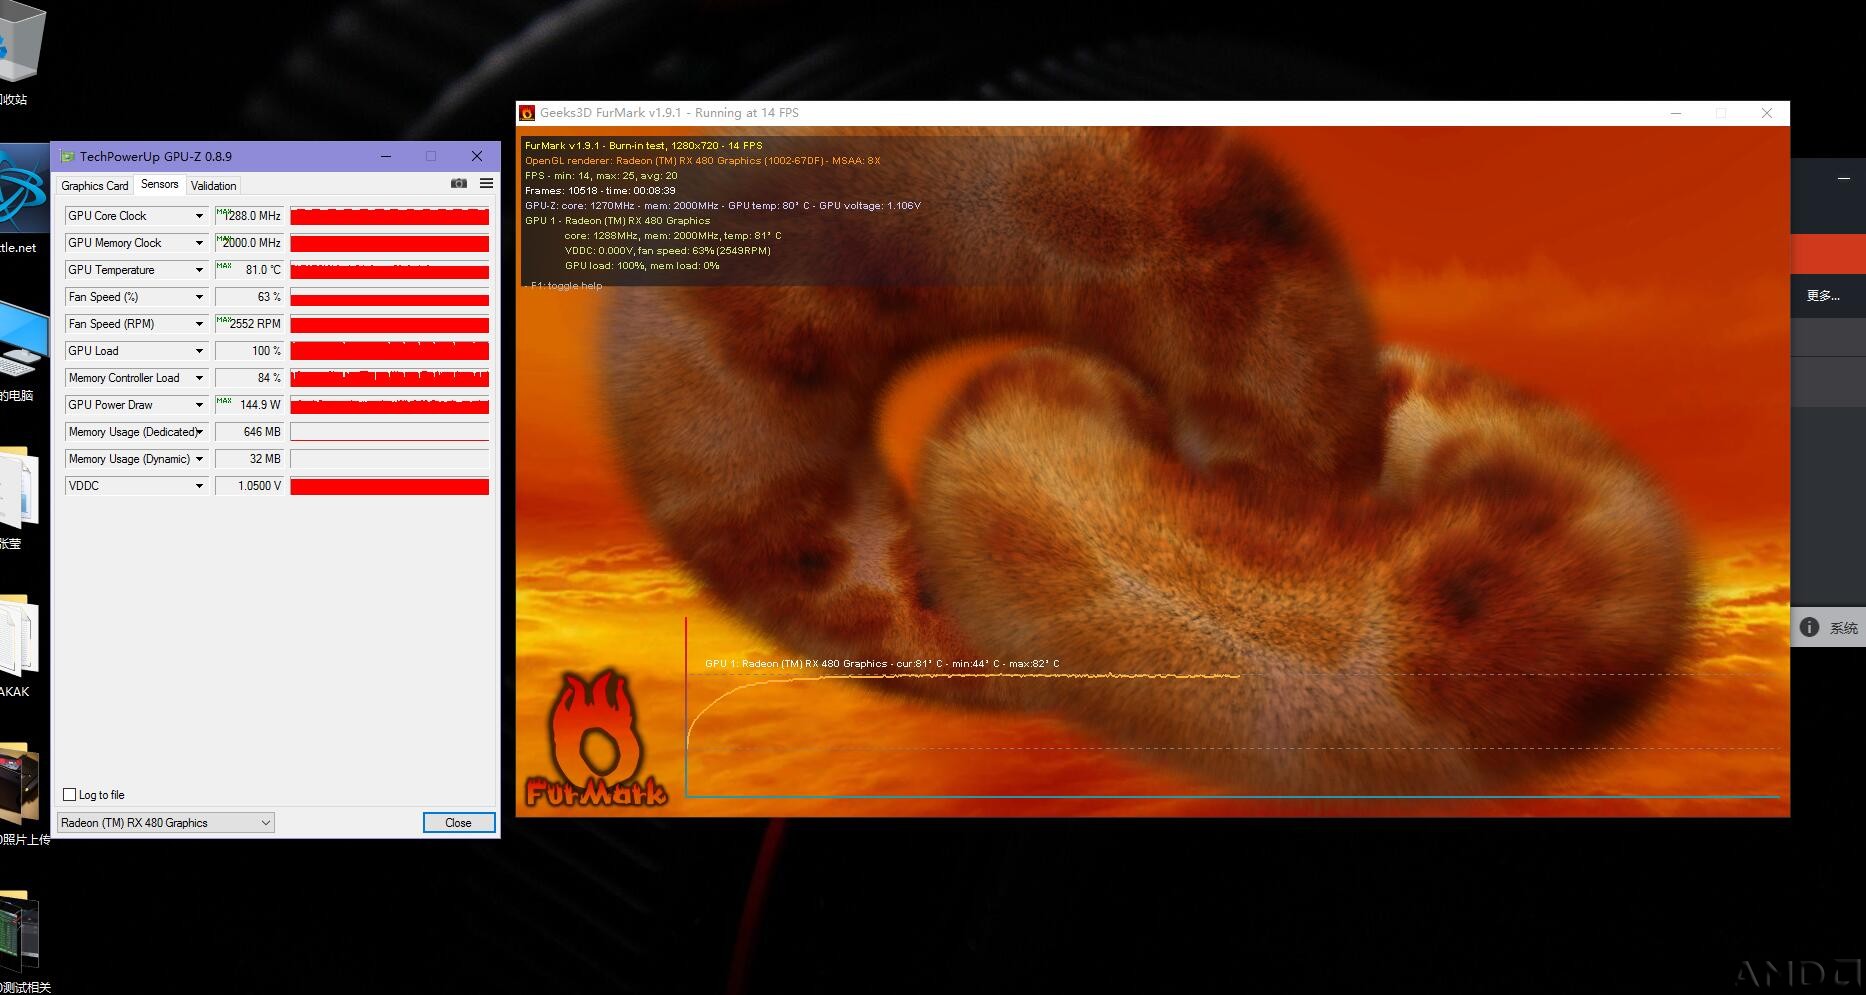Click the 2000.0 MHz memory clock value

249,243
